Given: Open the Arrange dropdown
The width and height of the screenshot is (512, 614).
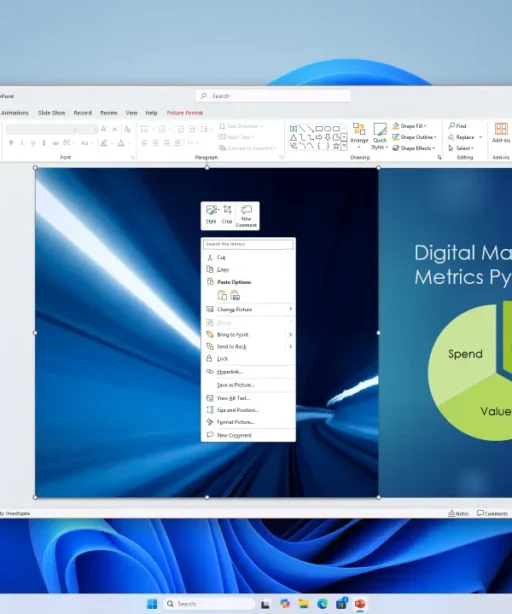Looking at the screenshot, I should (359, 136).
